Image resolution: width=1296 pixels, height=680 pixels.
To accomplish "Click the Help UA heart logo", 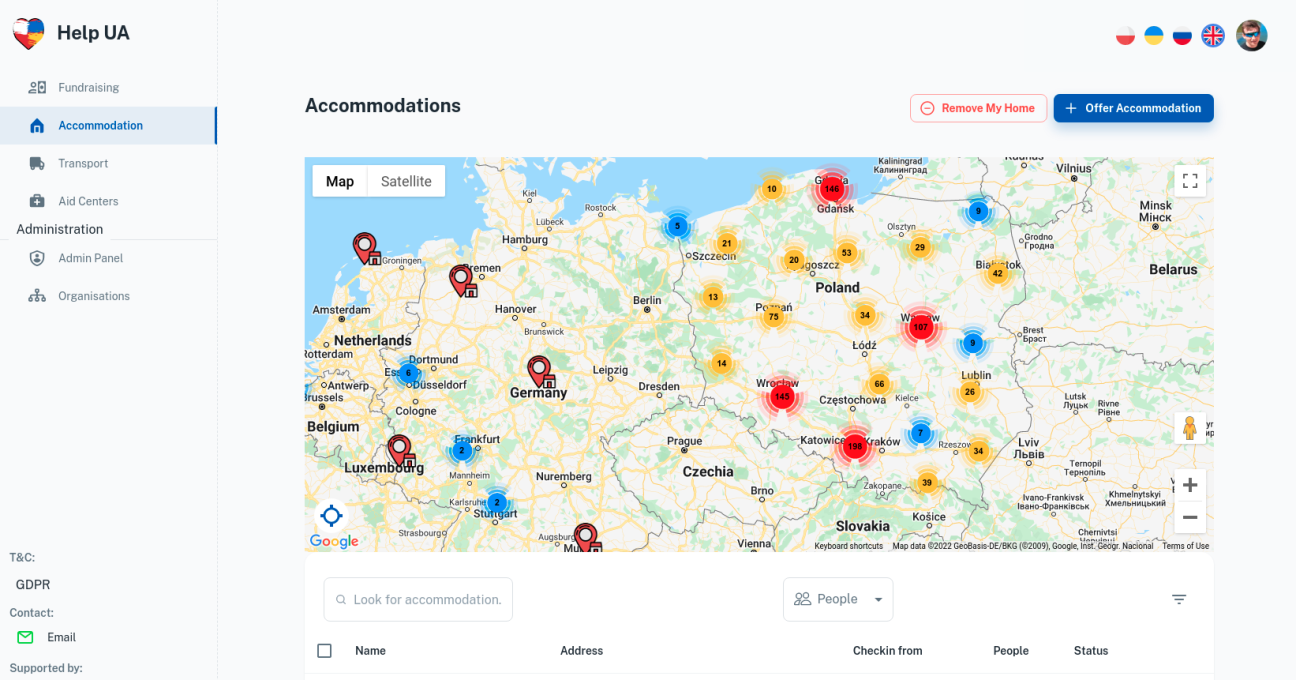I will (x=28, y=33).
